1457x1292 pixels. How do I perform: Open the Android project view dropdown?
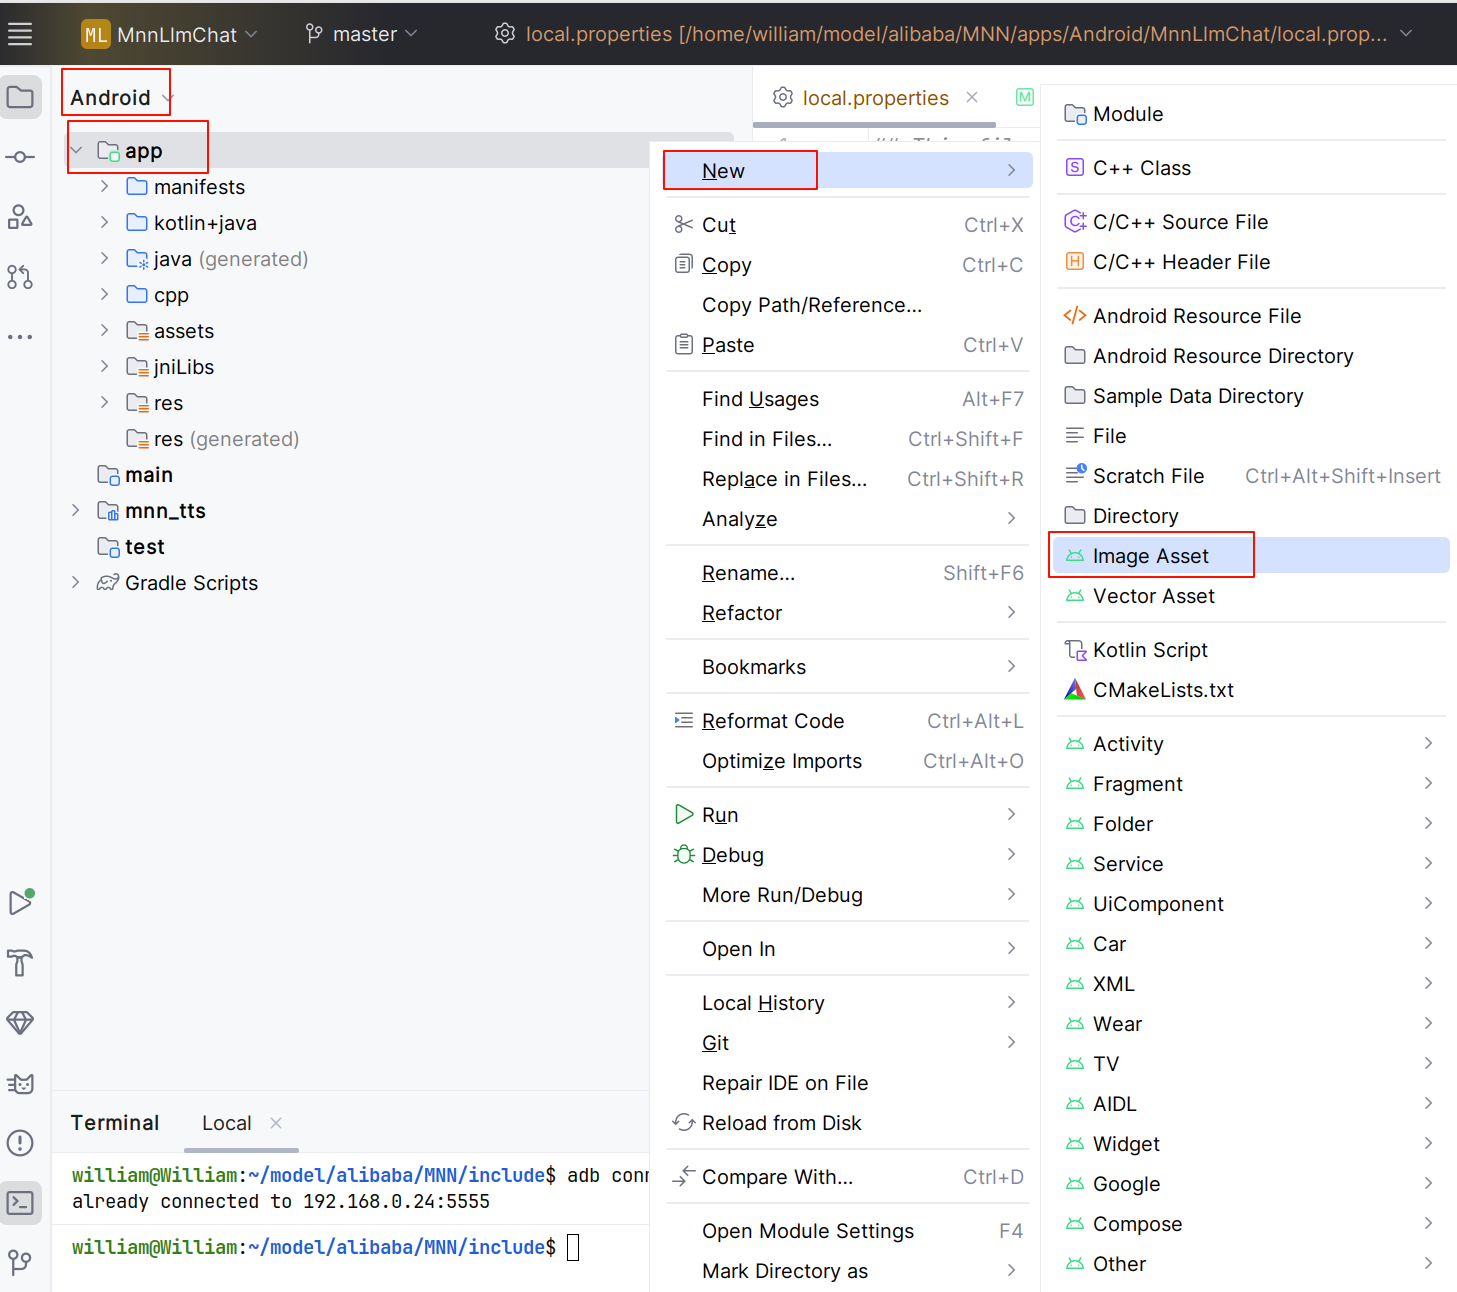(x=121, y=97)
